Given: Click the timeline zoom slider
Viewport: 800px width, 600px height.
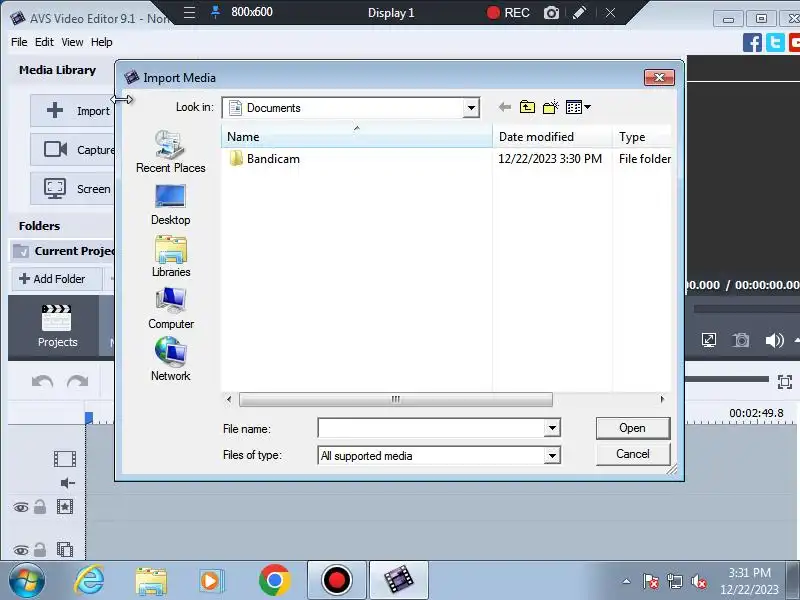Looking at the screenshot, I should point(727,379).
